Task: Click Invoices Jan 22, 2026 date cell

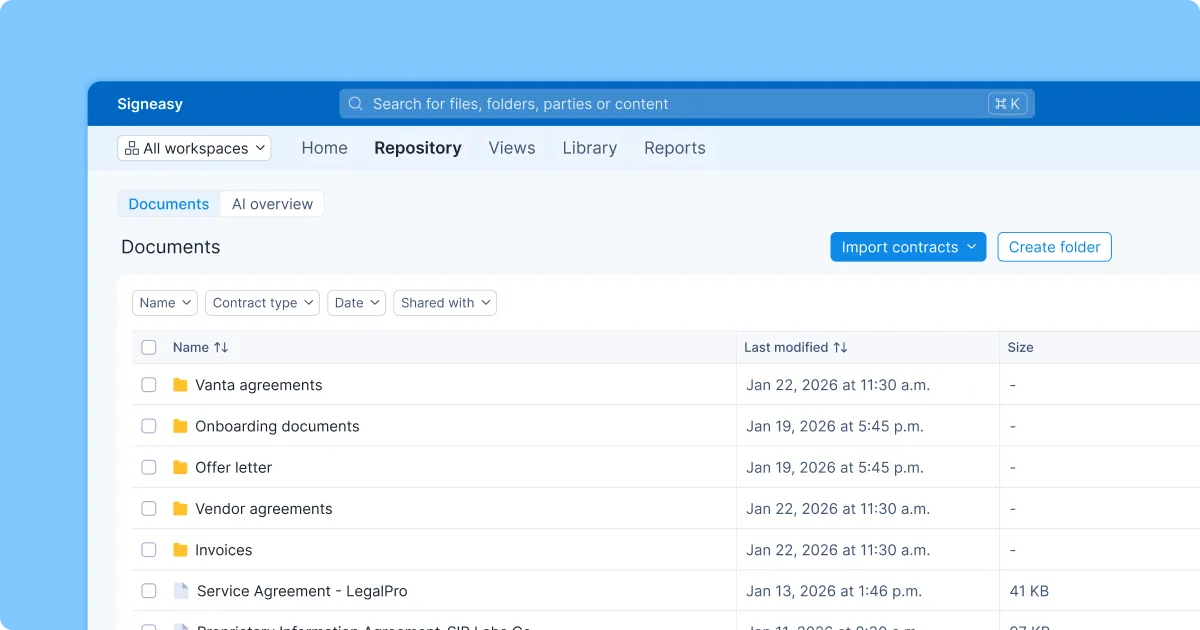Action: point(838,550)
